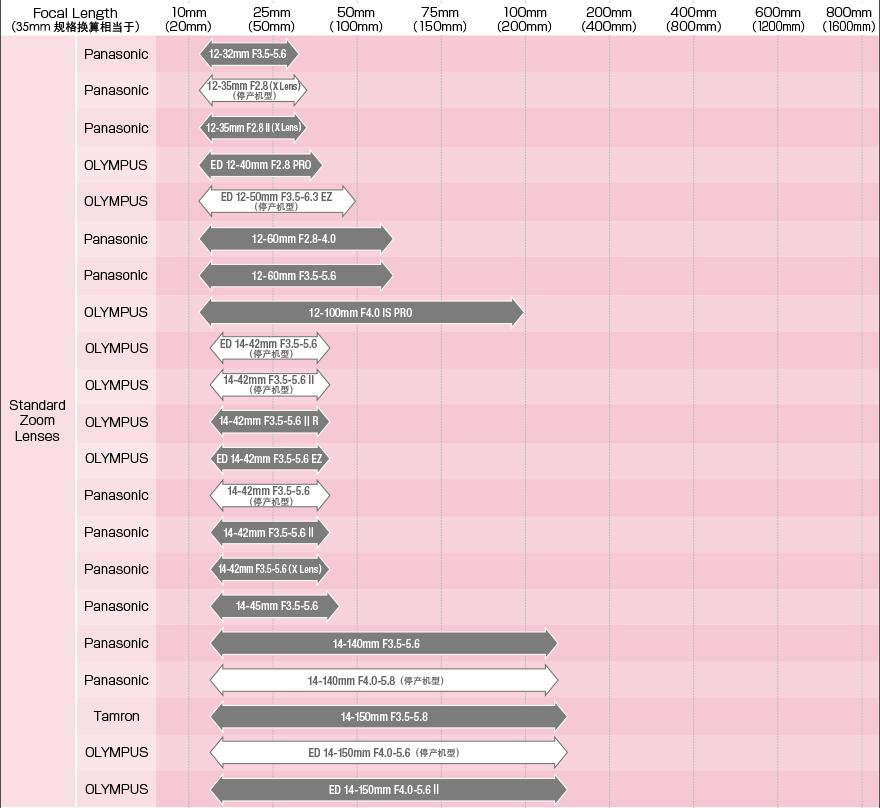
Task: Click the 14-42mm F3.5-5.6 (X Lens) bar
Action: coord(270,569)
